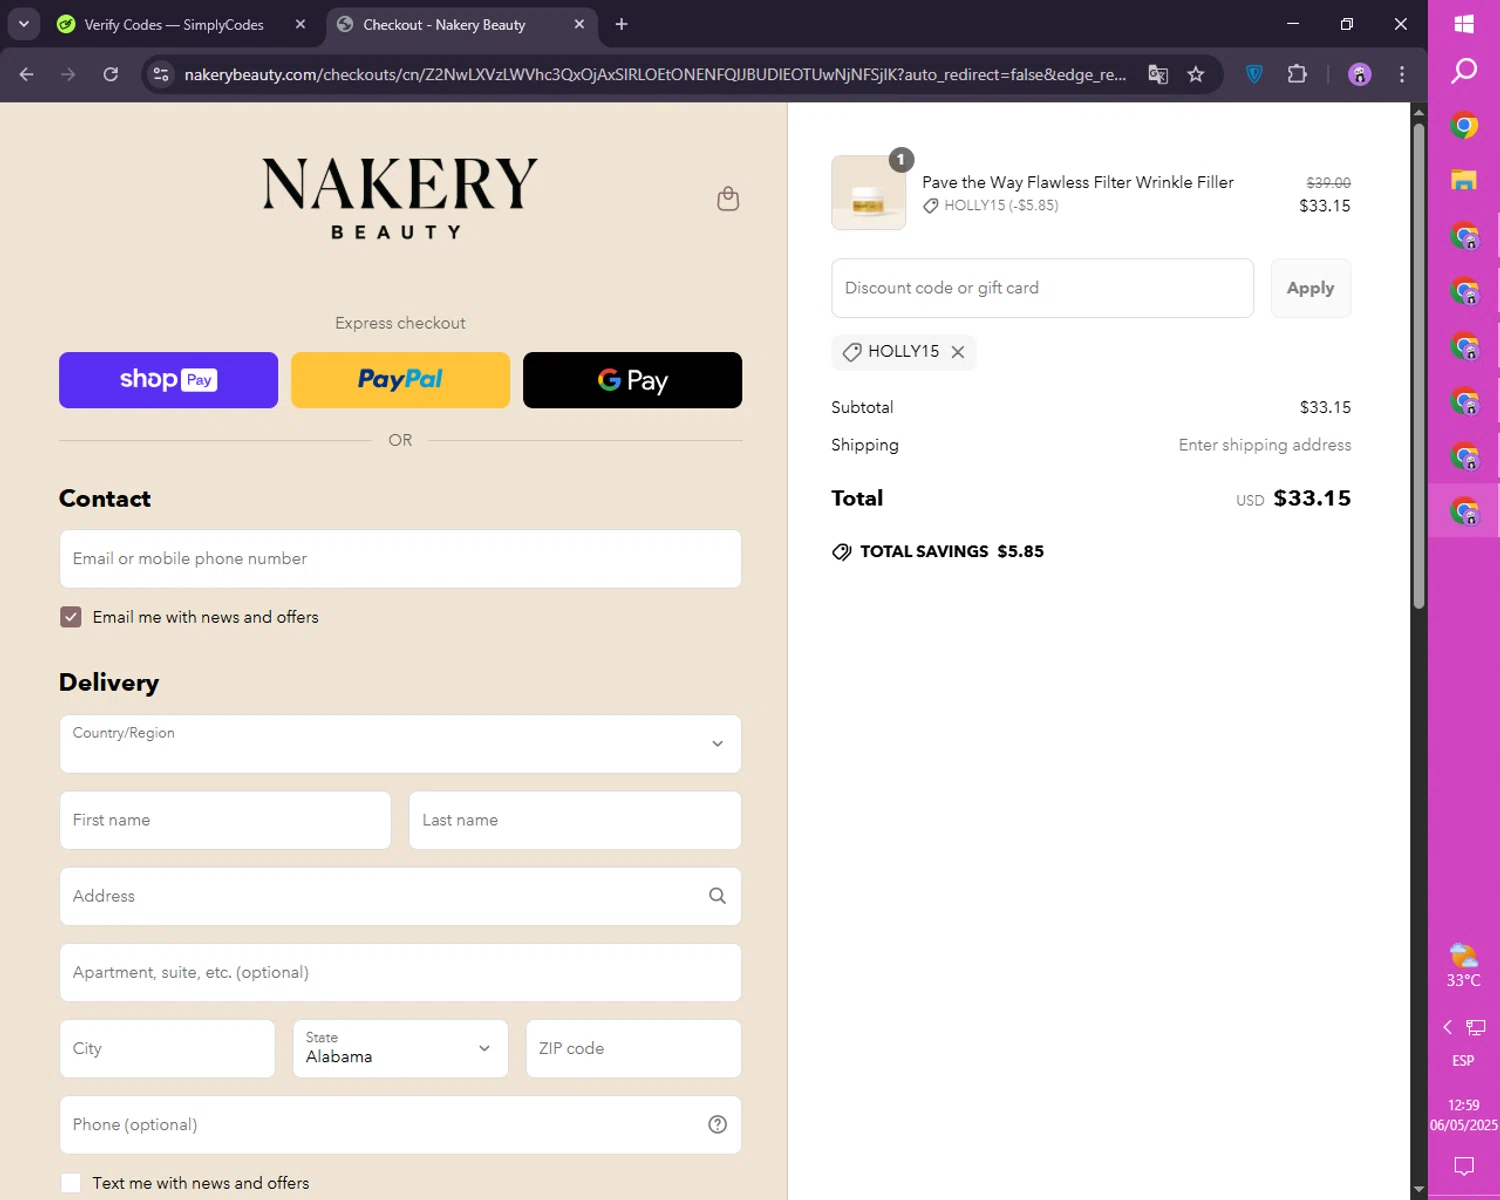Click the page vertical scrollbar
The width and height of the screenshot is (1500, 1200).
point(1418,365)
